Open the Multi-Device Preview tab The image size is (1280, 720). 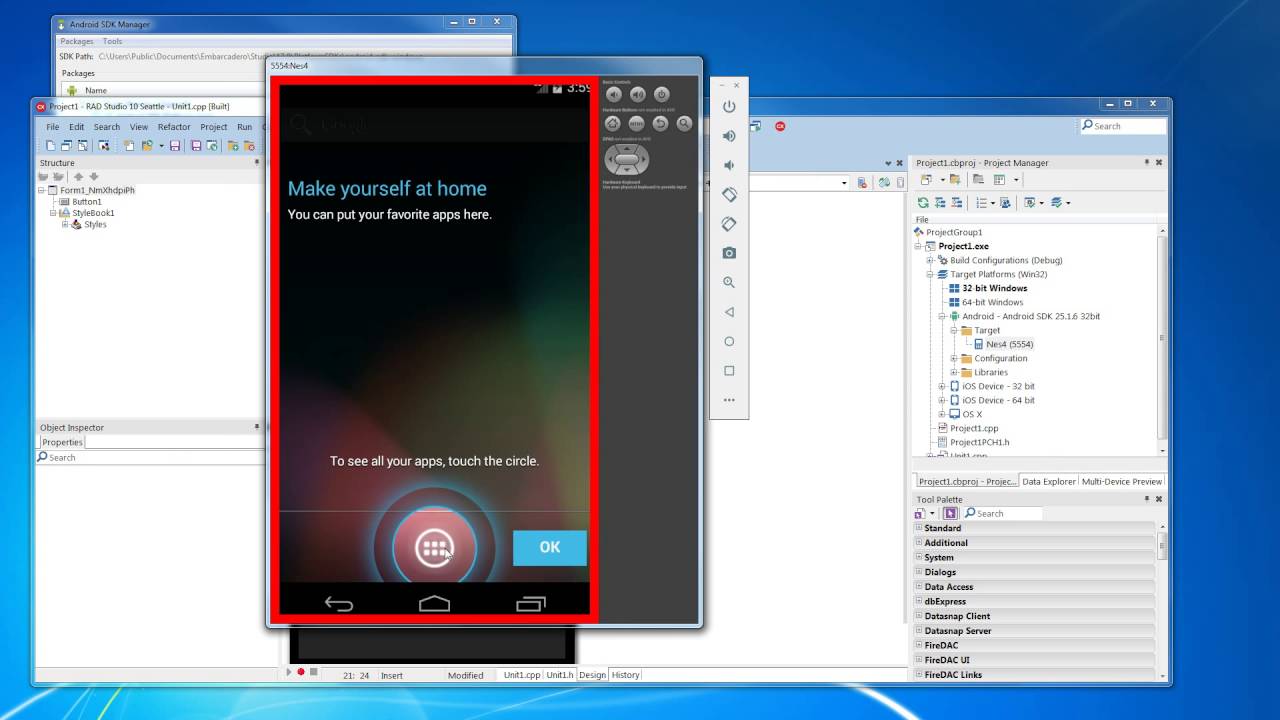1122,481
